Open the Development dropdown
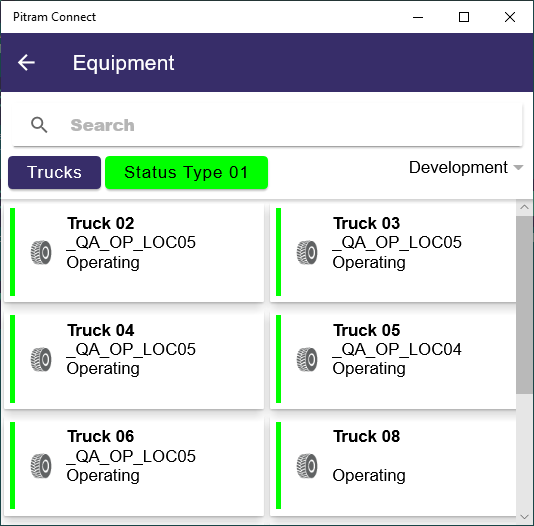The image size is (534, 526). tap(466, 168)
